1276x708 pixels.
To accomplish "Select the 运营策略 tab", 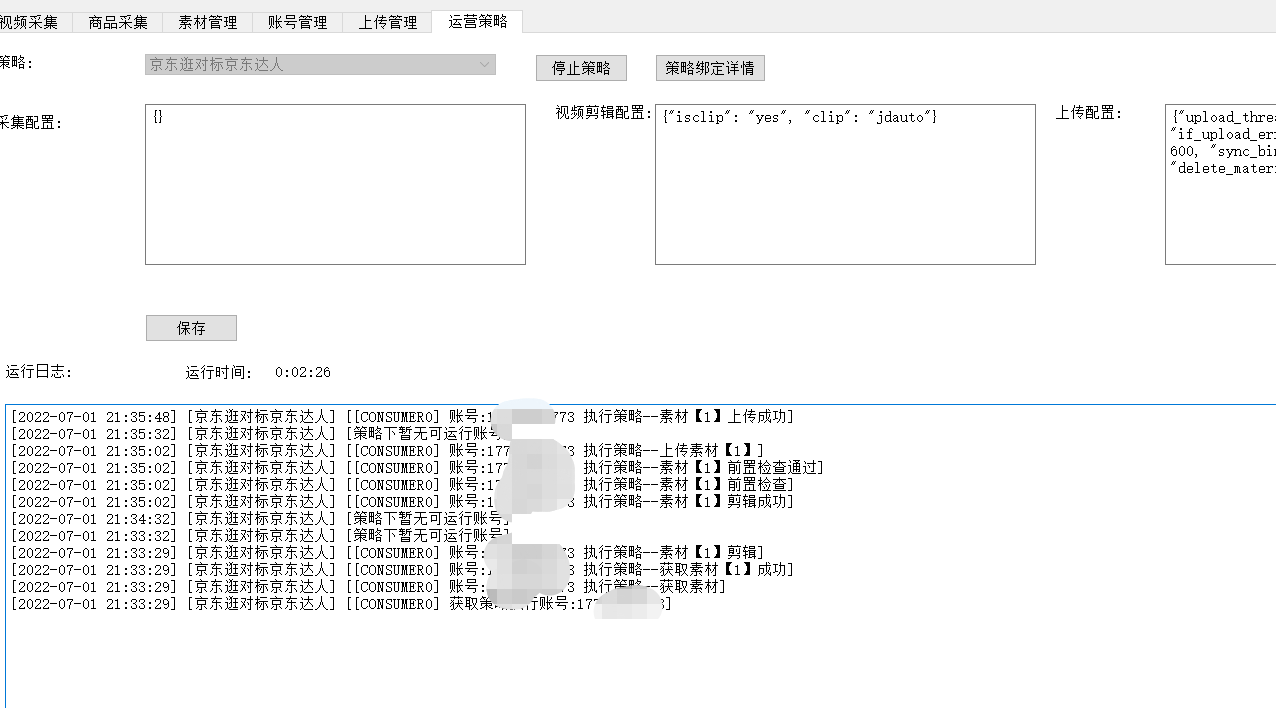I will [x=478, y=21].
